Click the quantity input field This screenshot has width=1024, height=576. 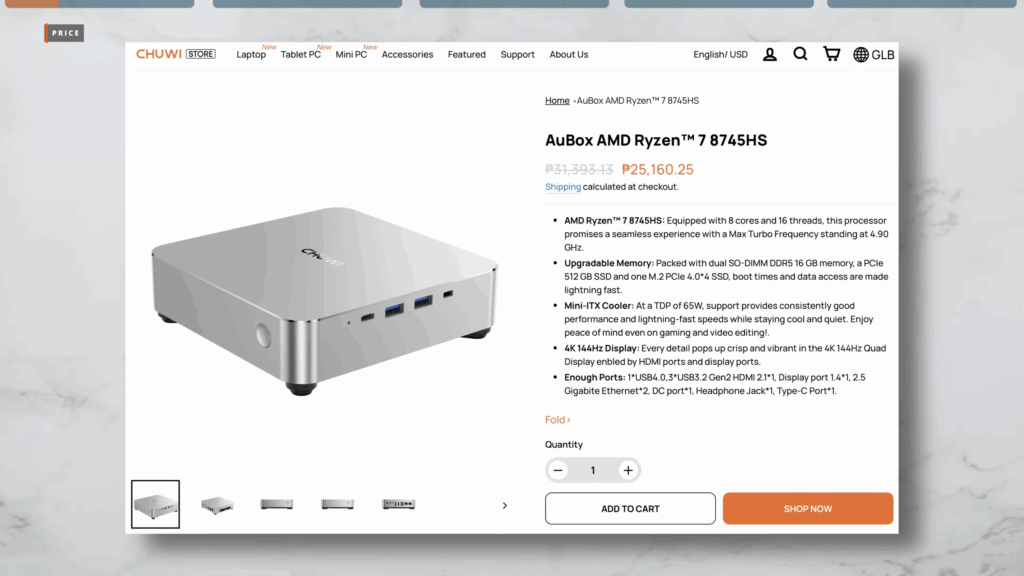[593, 470]
